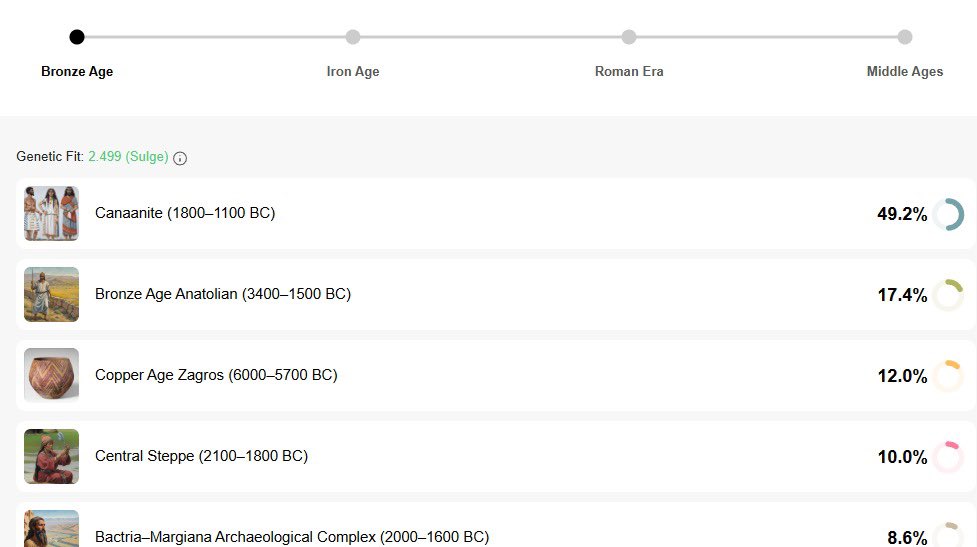
Task: Click the 17.4% progress ring
Action: pos(948,295)
